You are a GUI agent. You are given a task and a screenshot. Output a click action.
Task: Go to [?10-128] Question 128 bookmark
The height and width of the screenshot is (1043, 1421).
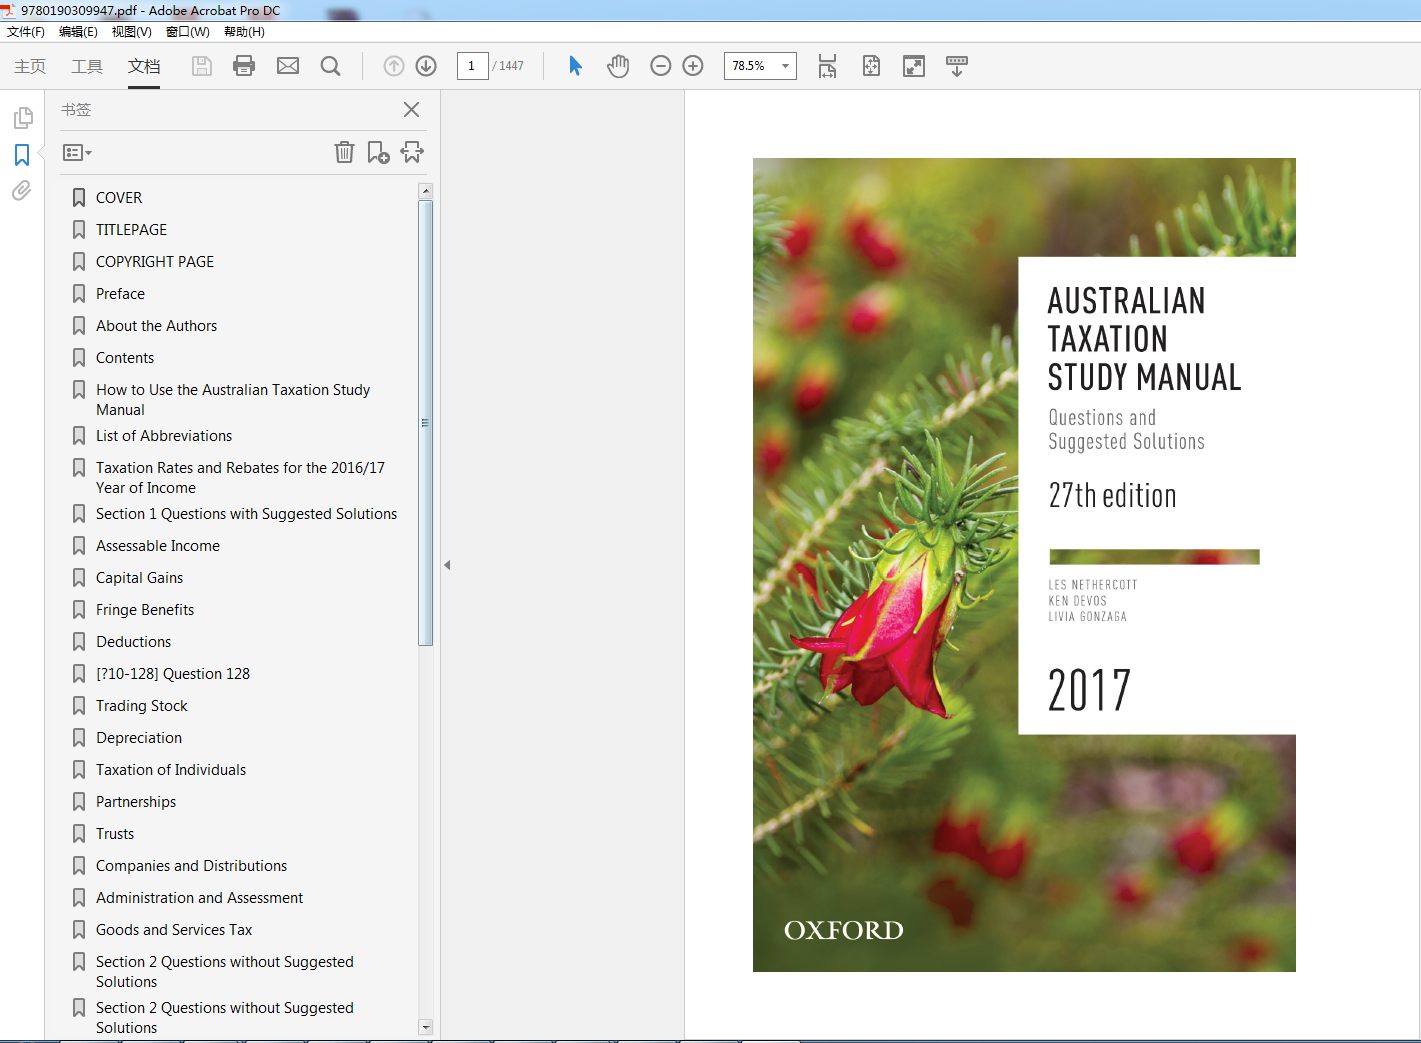pos(173,674)
